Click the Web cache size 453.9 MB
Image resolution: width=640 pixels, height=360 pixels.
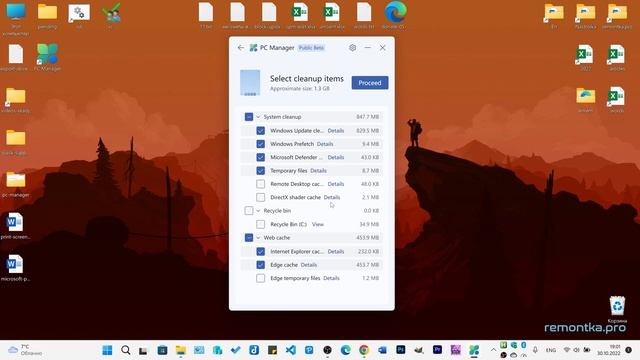coord(367,238)
